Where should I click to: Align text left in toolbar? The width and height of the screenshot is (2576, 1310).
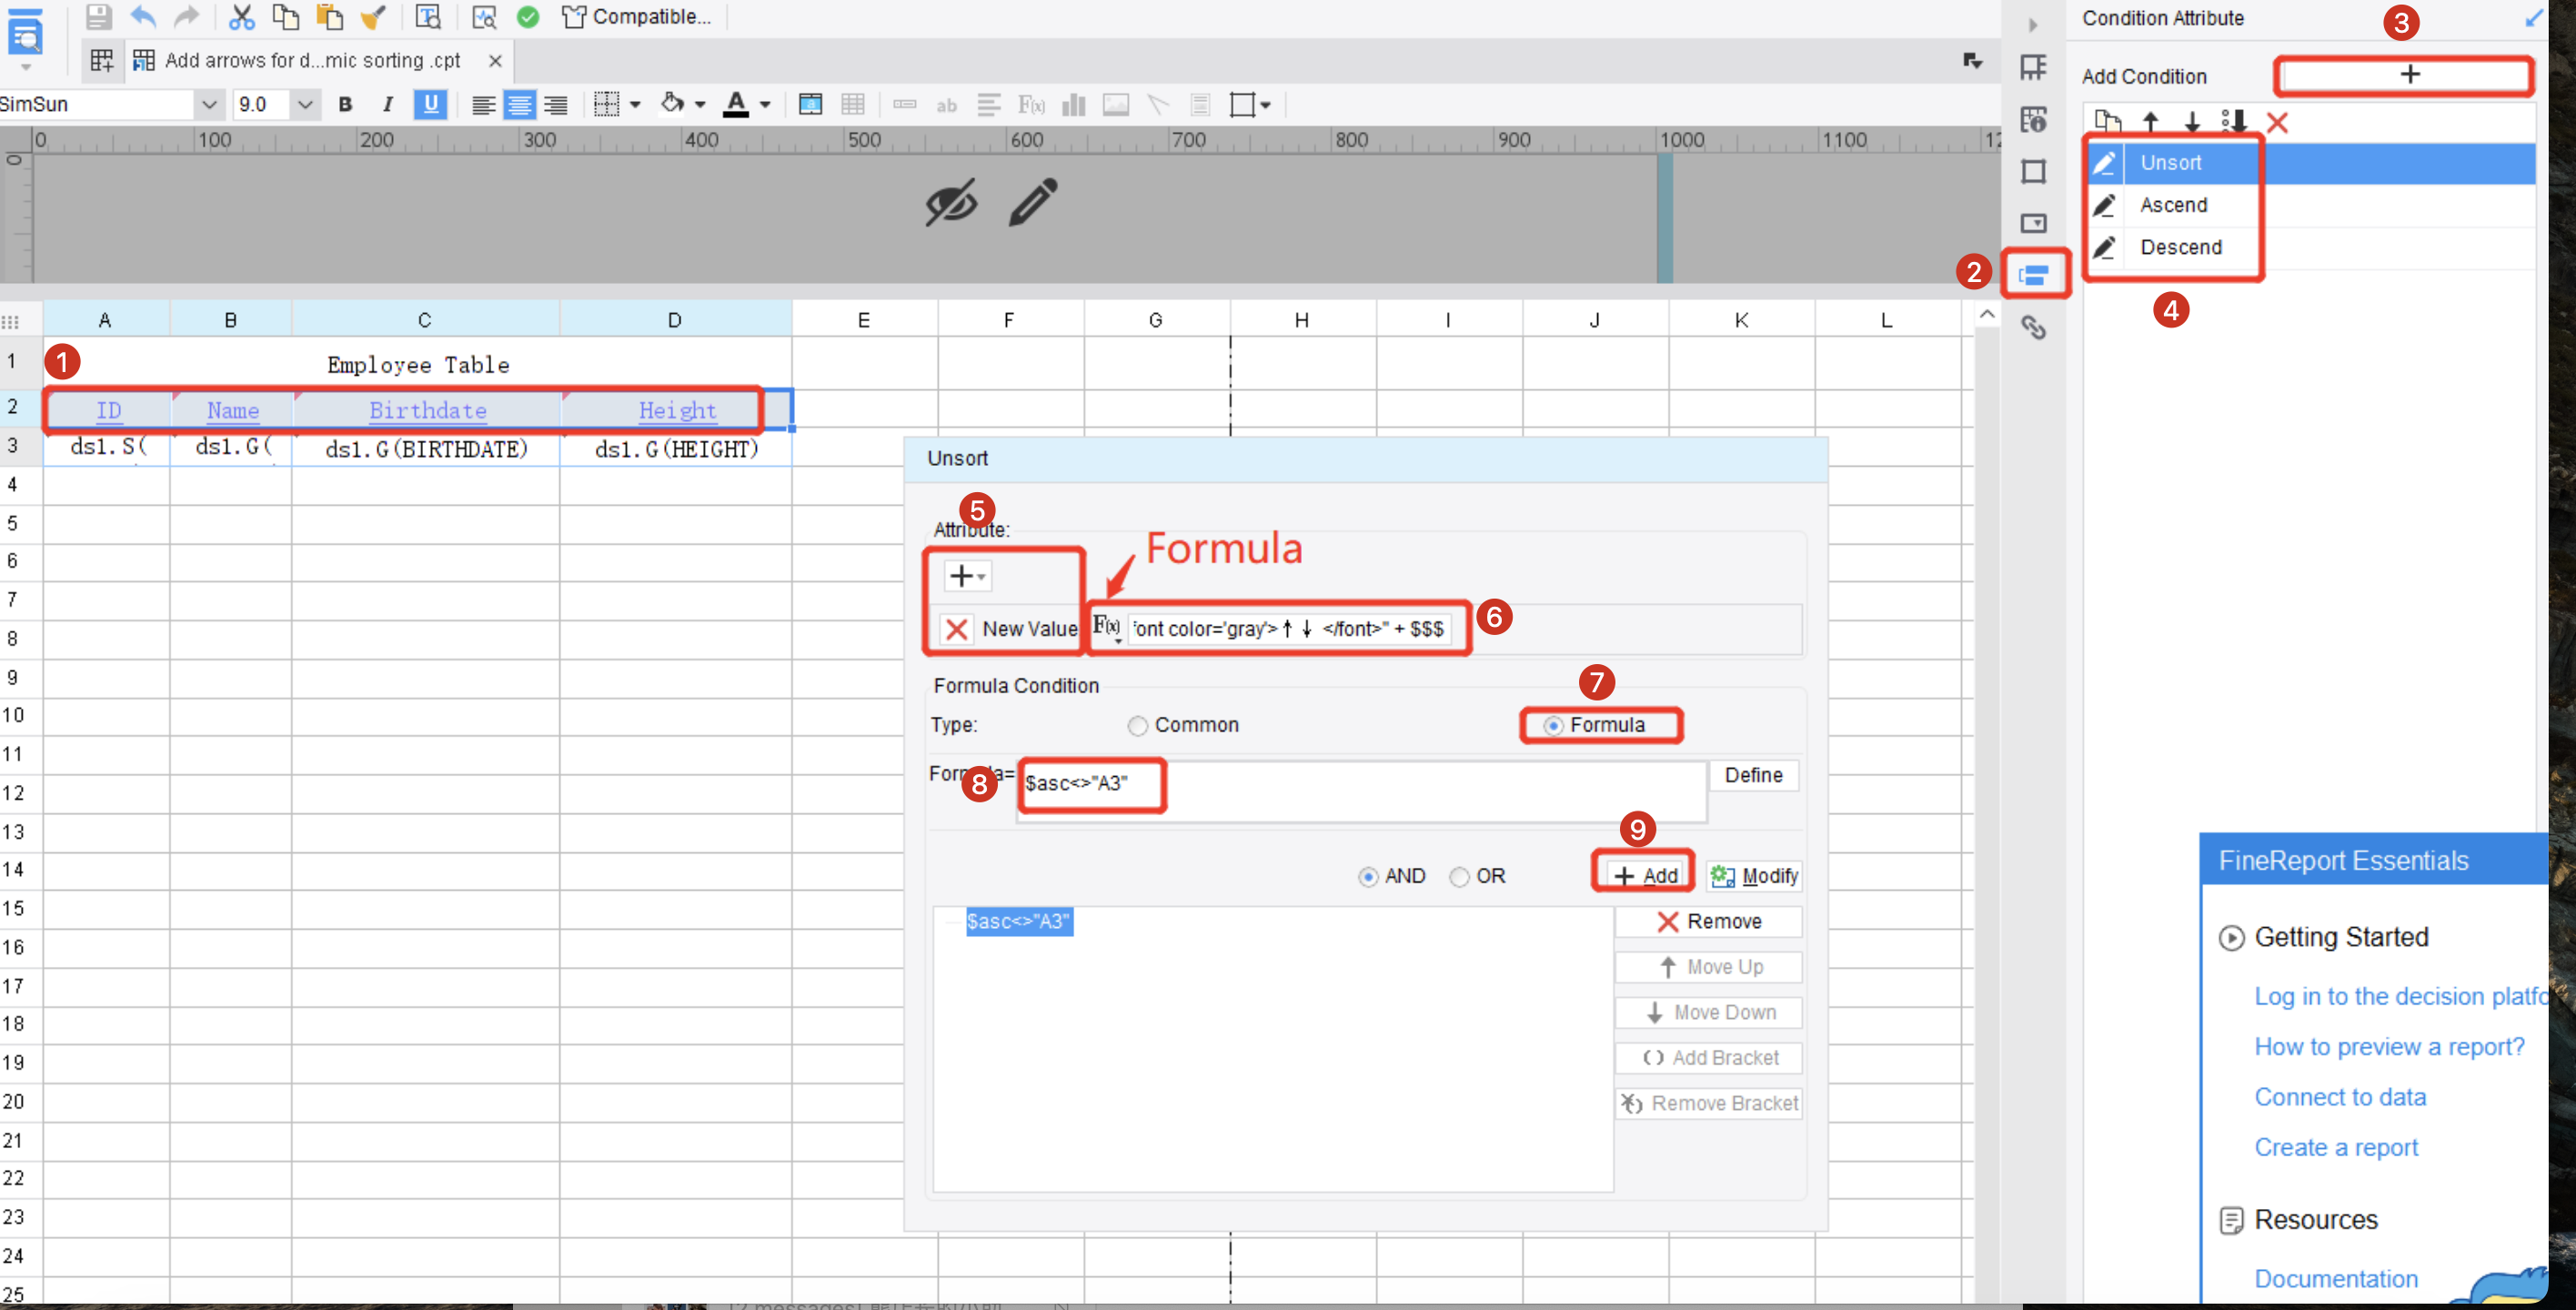pos(483,104)
